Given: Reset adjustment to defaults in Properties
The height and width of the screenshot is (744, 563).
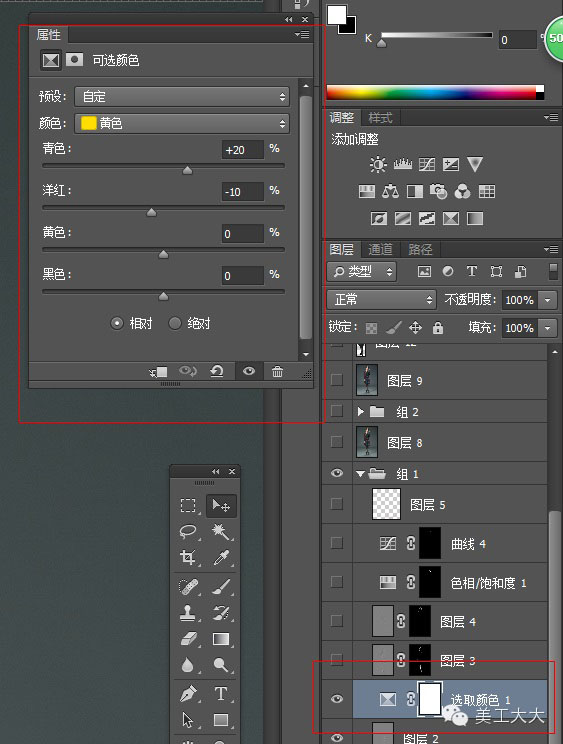Looking at the screenshot, I should tap(217, 371).
